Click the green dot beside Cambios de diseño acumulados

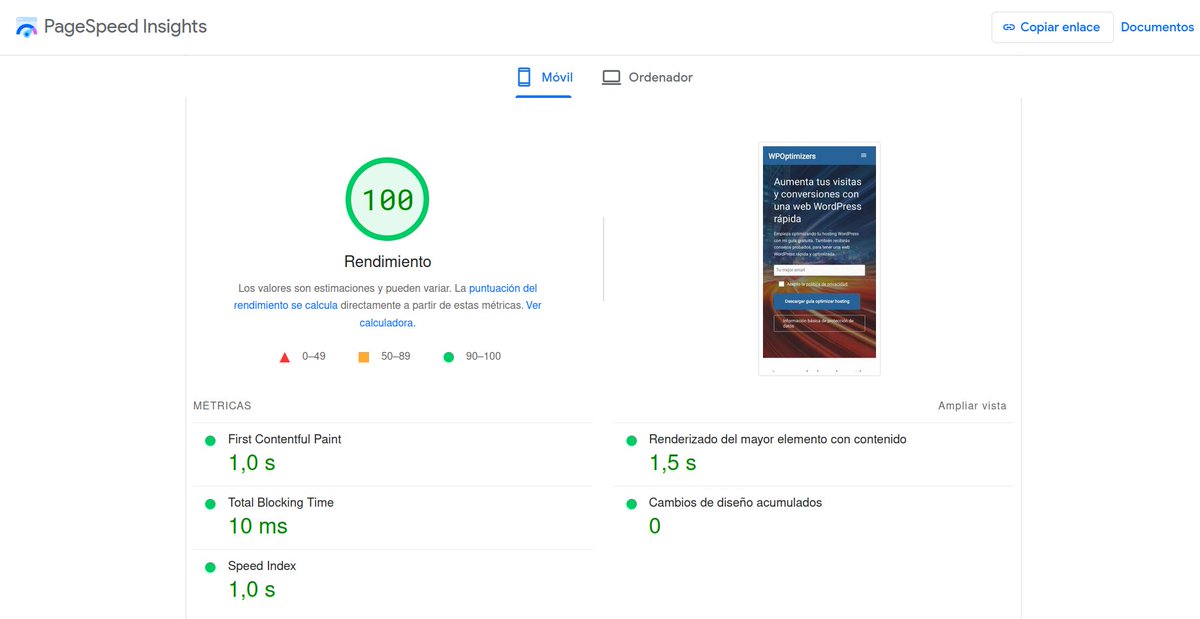[x=630, y=503]
